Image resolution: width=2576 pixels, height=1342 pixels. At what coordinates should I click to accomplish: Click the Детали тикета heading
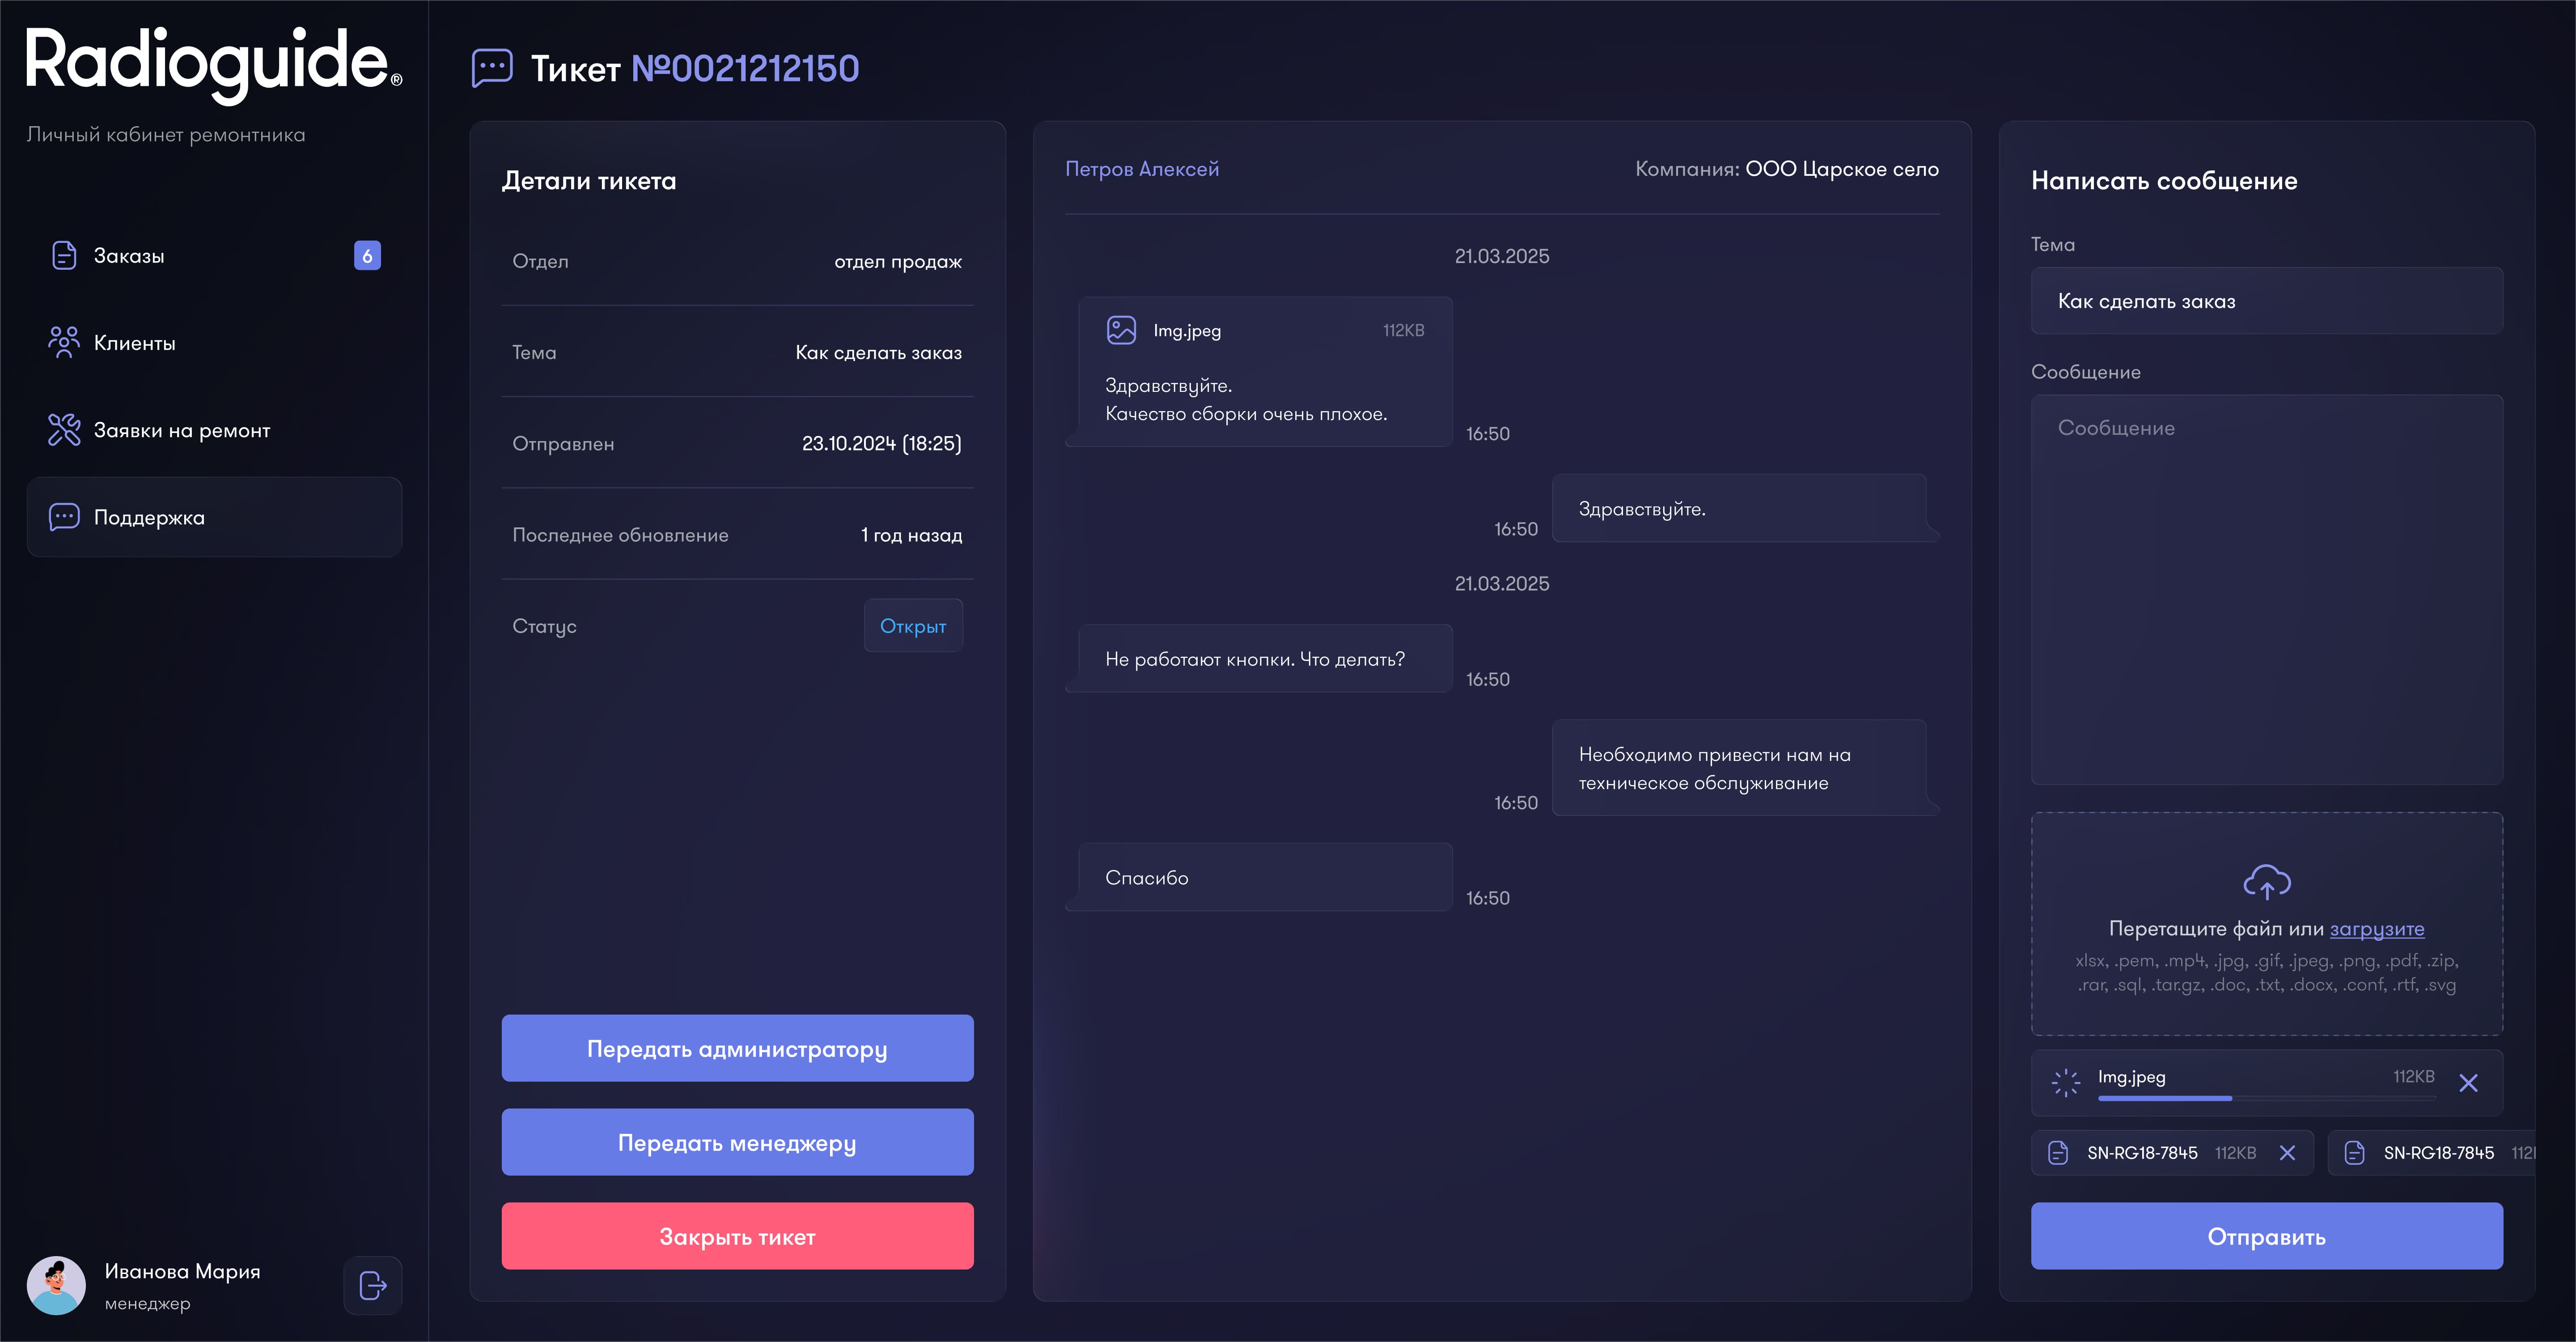click(x=589, y=181)
